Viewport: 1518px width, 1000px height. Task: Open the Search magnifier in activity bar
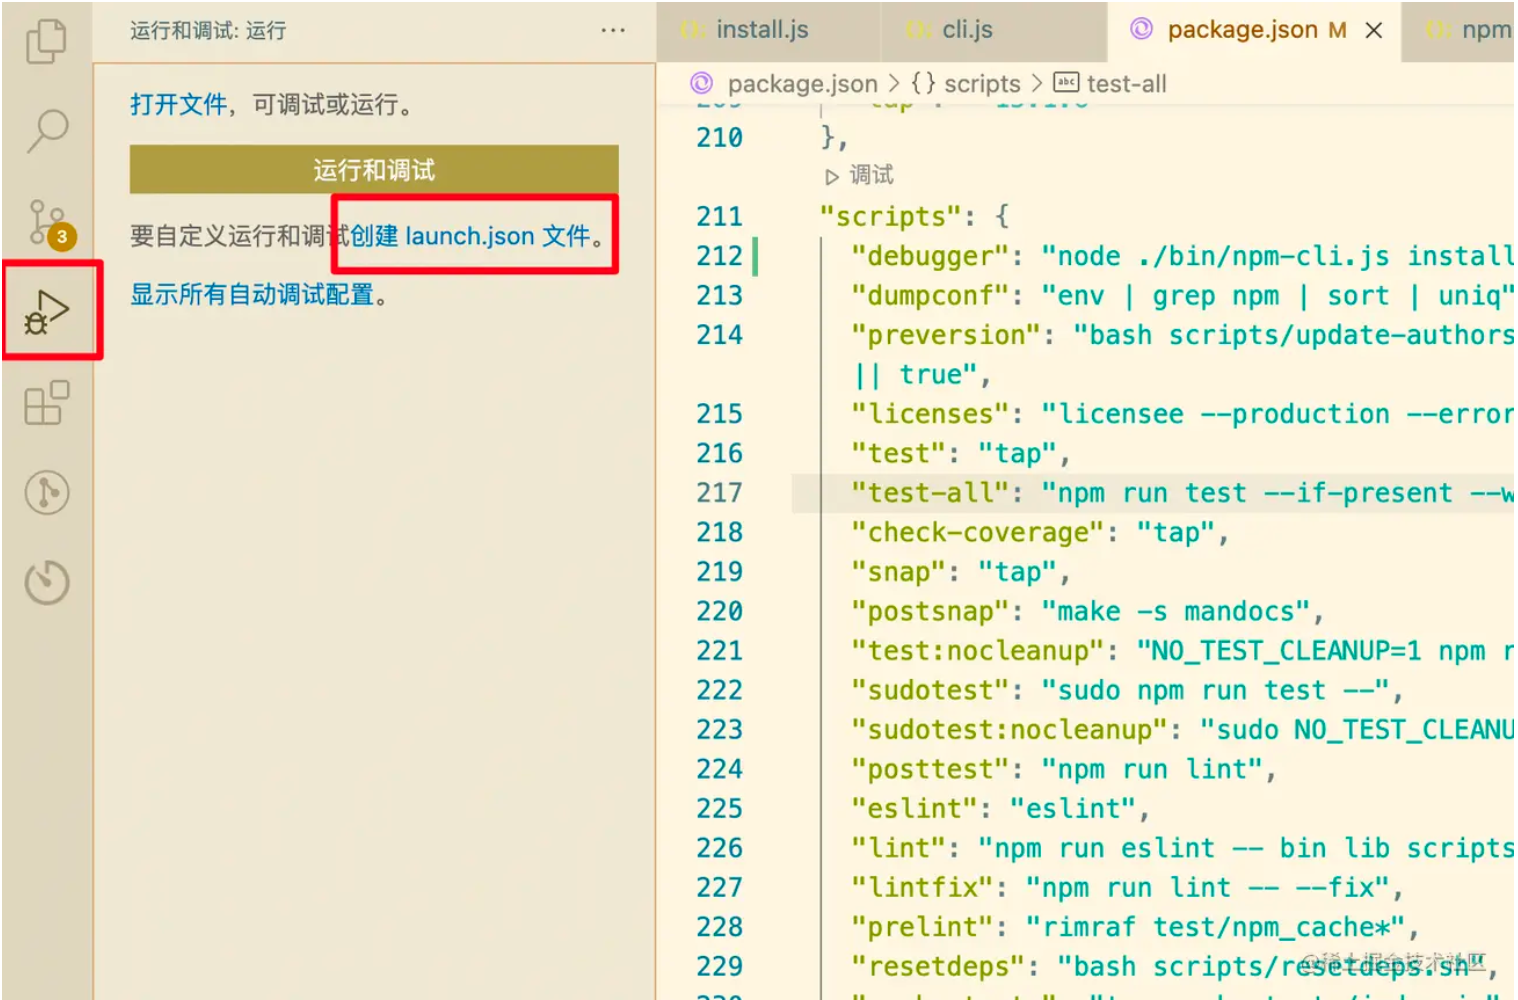[x=47, y=130]
